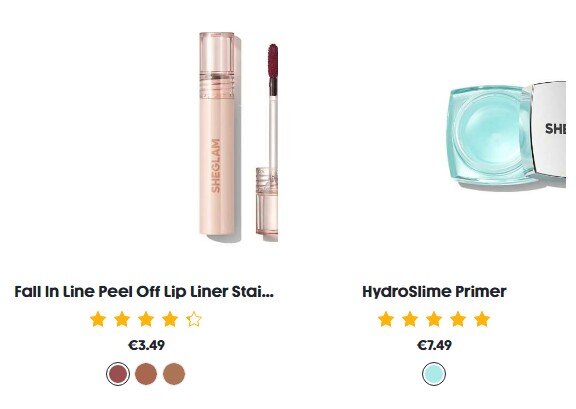Image resolution: width=576 pixels, height=409 pixels.
Task: Select the berry red lip liner shade swatch
Action: (118, 374)
